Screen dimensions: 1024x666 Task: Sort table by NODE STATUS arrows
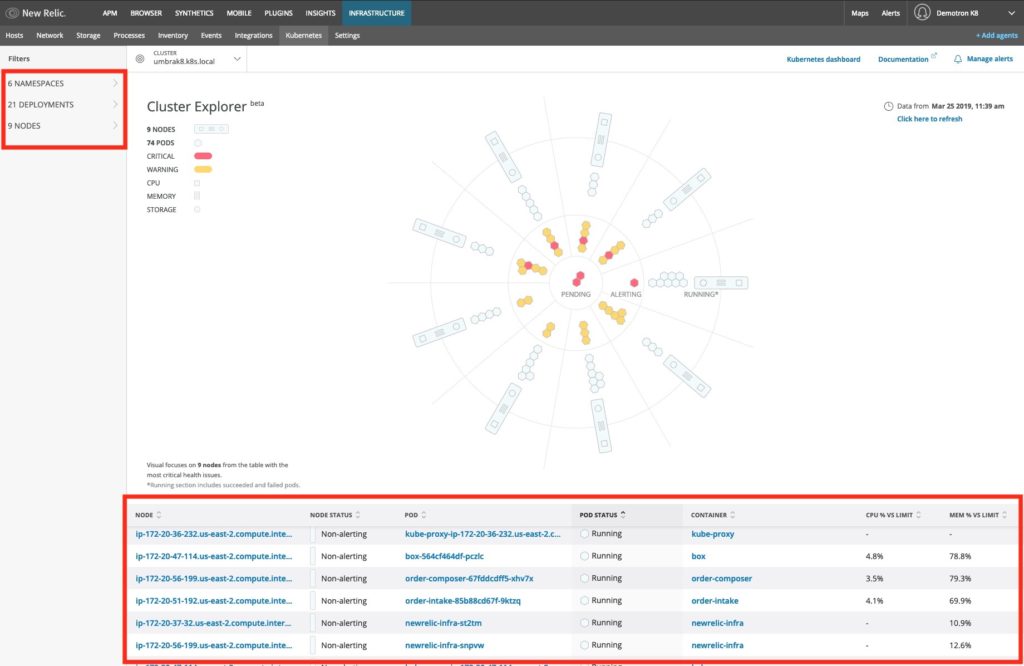tap(358, 515)
